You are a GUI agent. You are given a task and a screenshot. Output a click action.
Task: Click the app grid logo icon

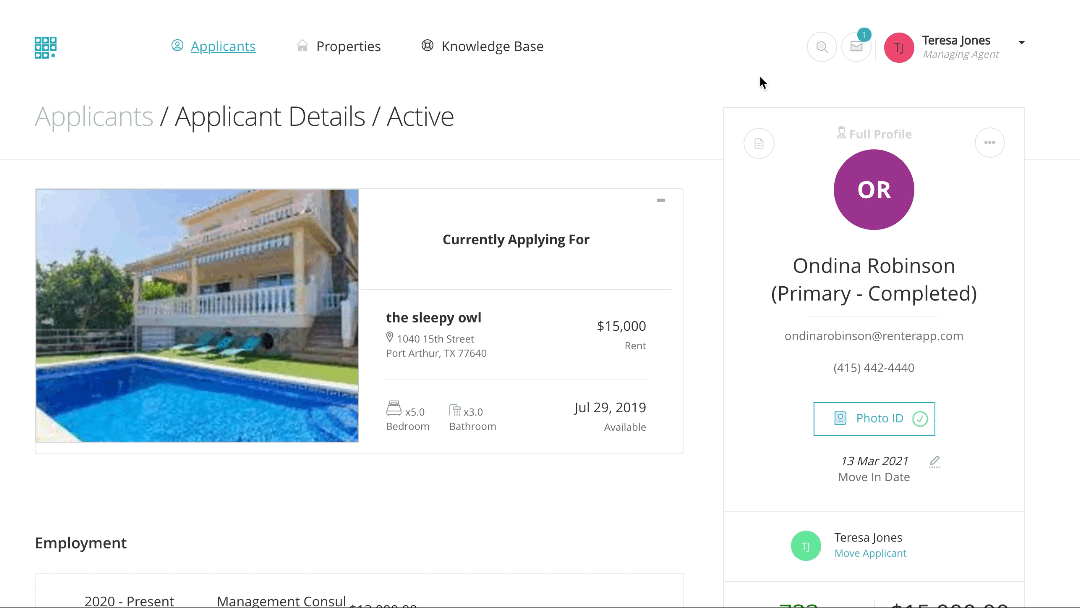pyautogui.click(x=46, y=47)
